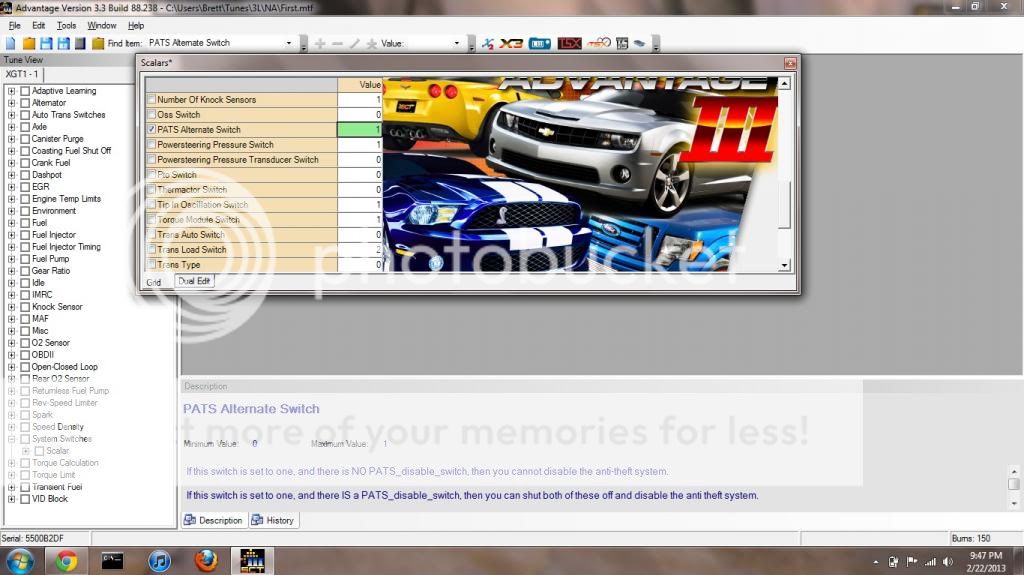
Task: Select the Description tab button
Action: click(213, 520)
